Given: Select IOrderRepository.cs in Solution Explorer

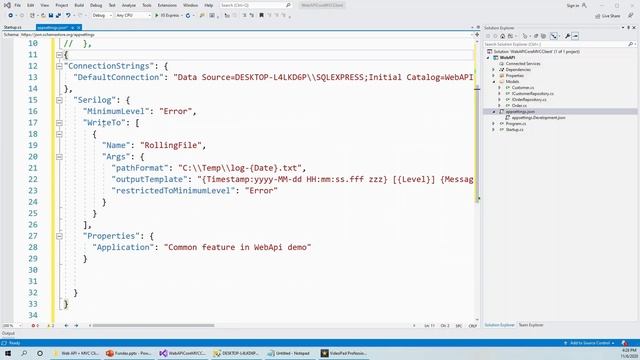Looking at the screenshot, I should 529,100.
